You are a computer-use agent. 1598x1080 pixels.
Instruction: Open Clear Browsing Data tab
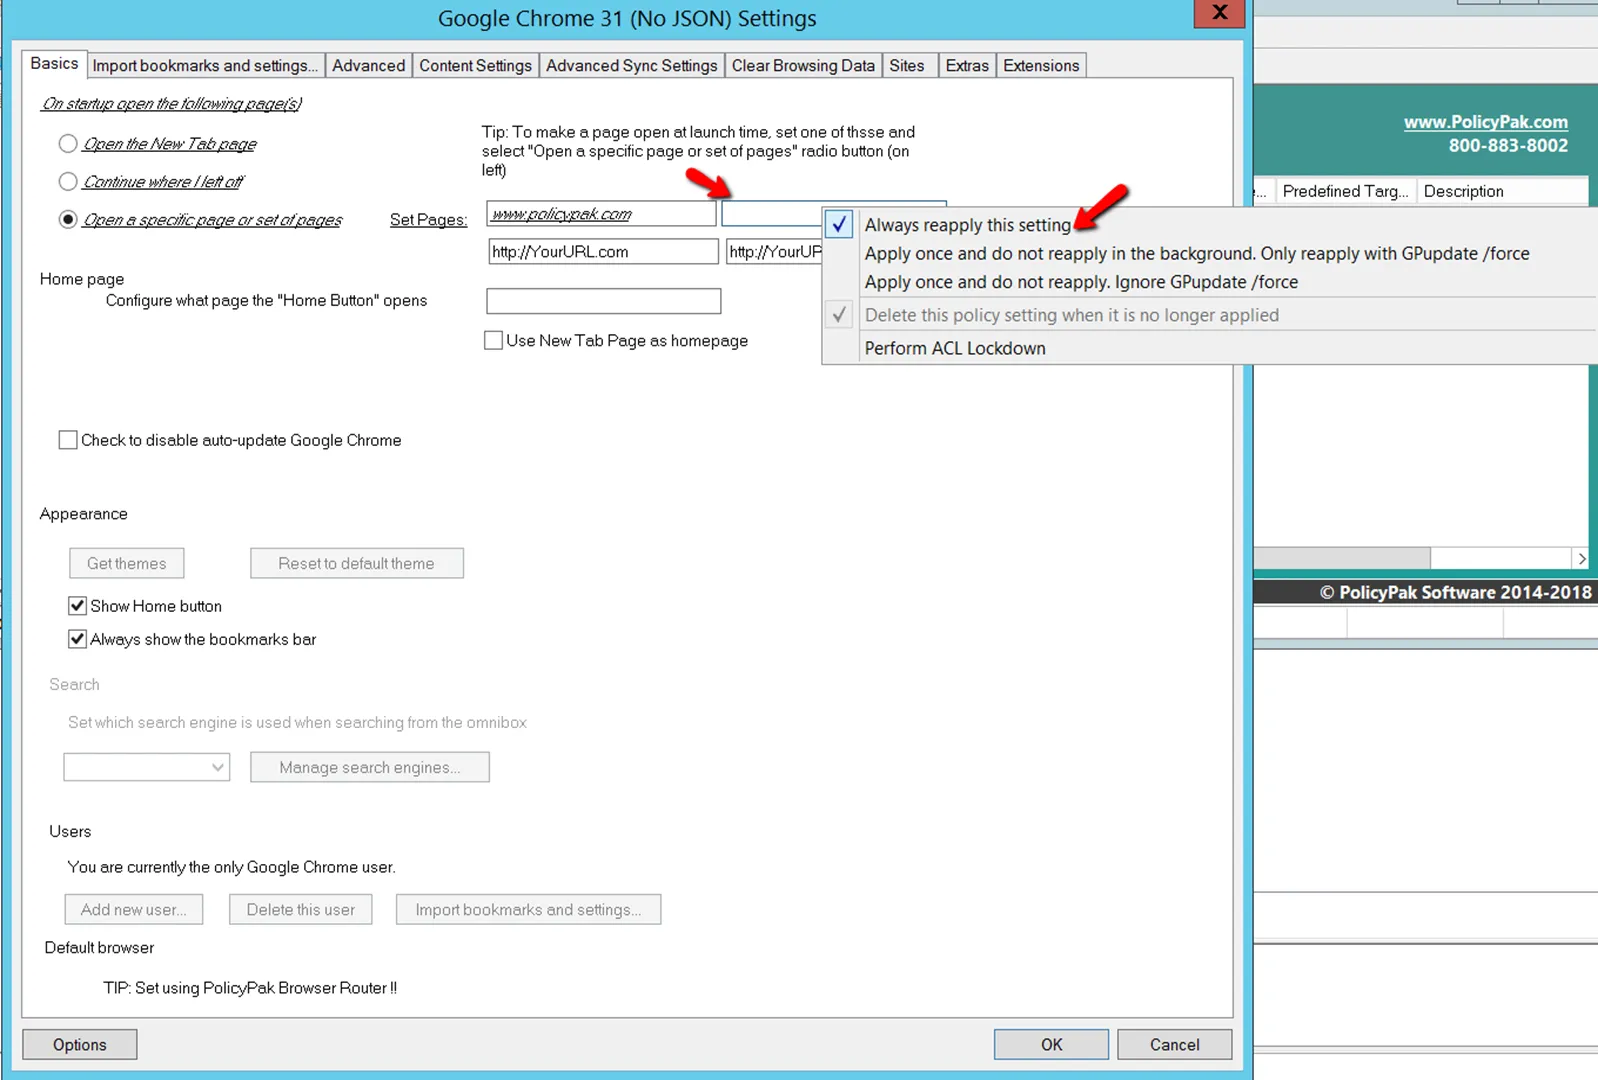[x=802, y=66]
